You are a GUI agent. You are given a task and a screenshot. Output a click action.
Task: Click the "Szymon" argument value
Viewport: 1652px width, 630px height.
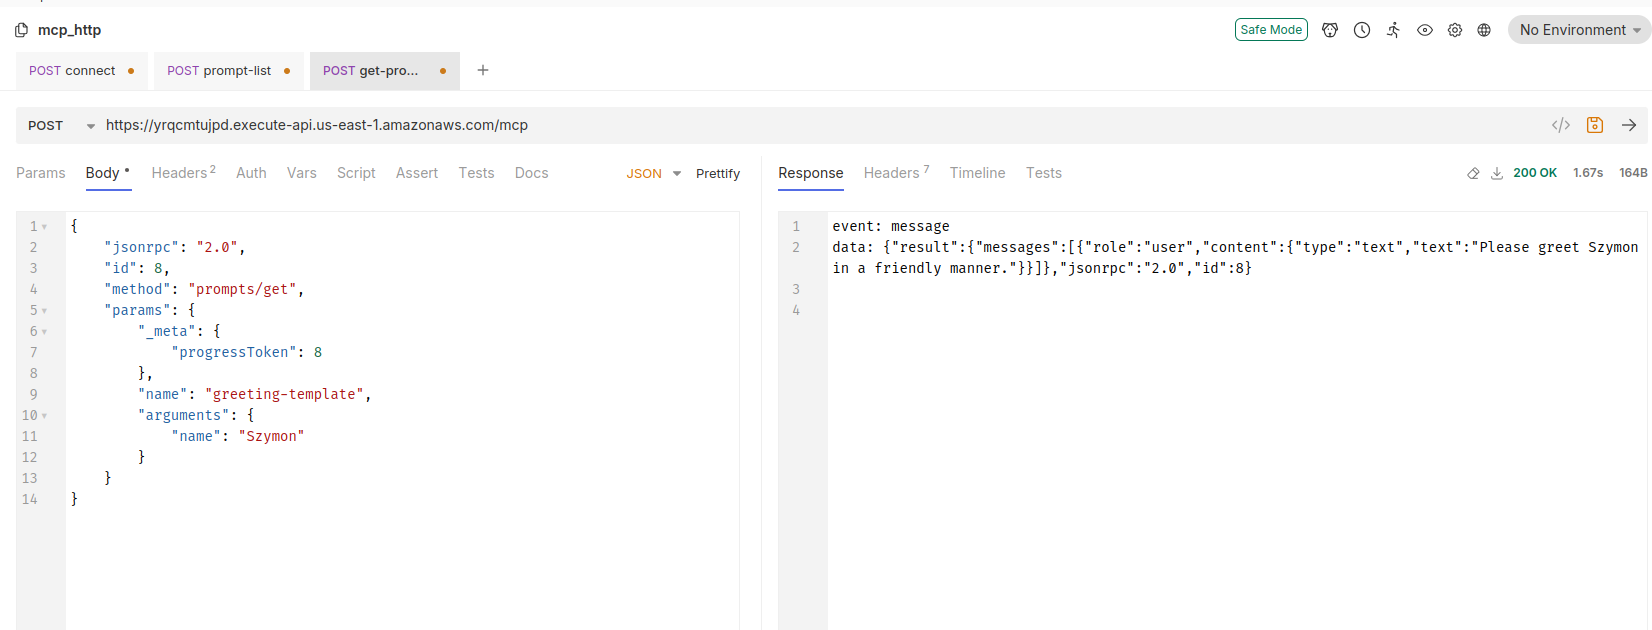click(x=271, y=437)
